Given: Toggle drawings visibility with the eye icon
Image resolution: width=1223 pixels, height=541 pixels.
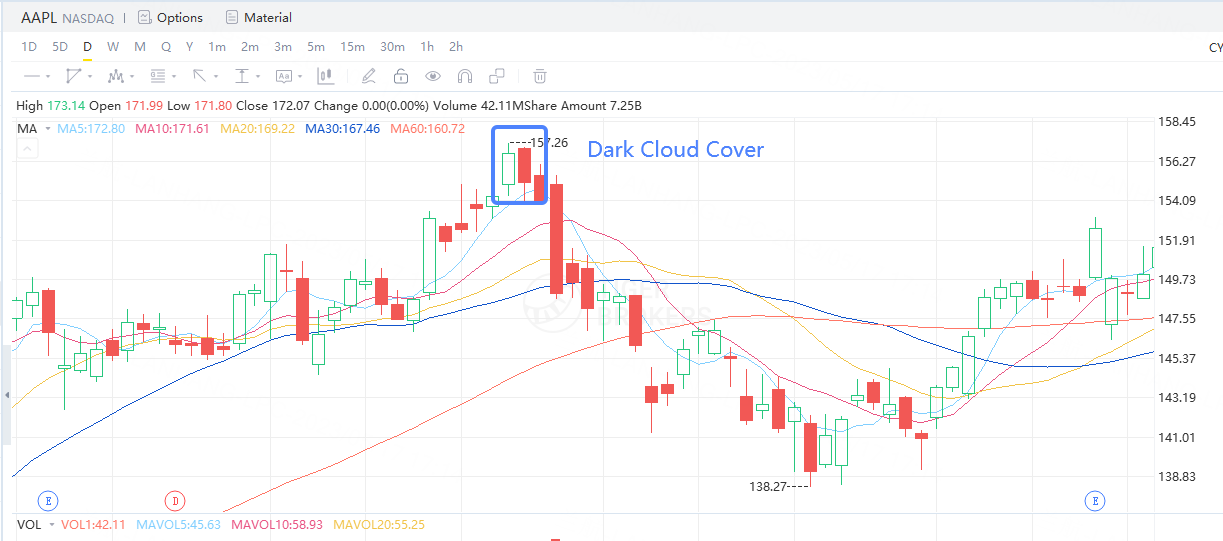Looking at the screenshot, I should click(433, 76).
